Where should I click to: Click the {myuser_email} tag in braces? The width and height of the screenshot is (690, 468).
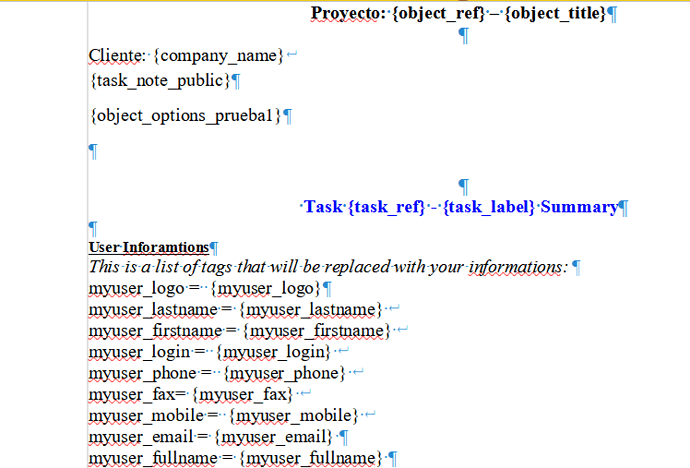[x=274, y=436]
